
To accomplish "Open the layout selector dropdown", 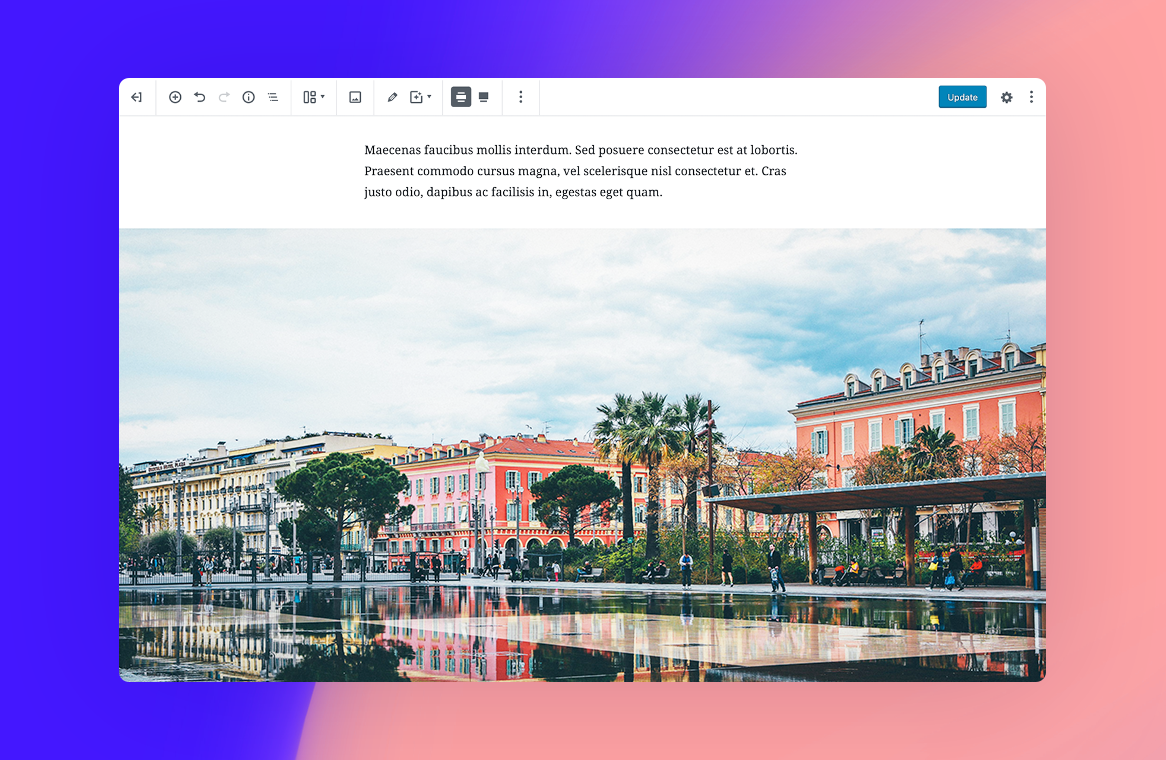I will (314, 97).
